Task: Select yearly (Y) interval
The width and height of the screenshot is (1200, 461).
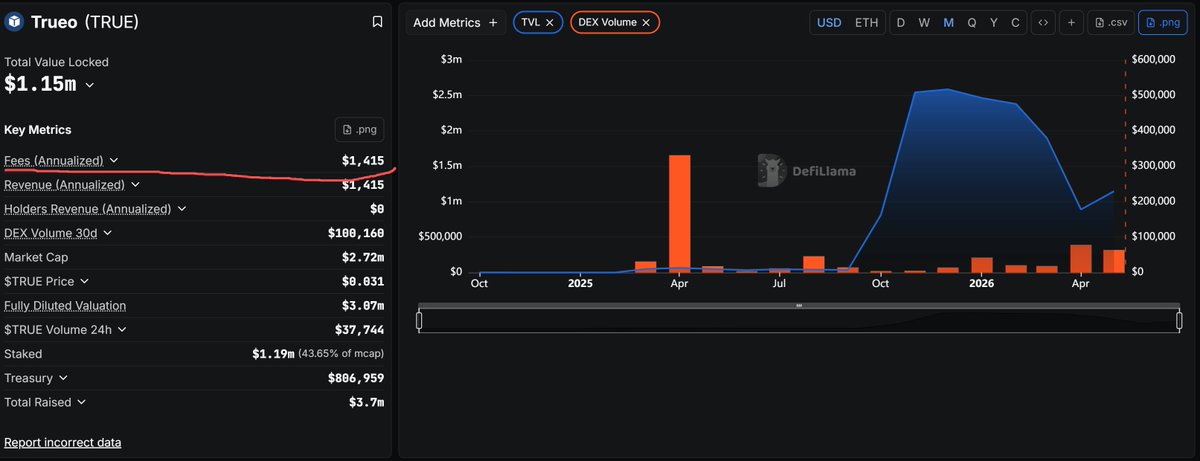Action: point(994,22)
